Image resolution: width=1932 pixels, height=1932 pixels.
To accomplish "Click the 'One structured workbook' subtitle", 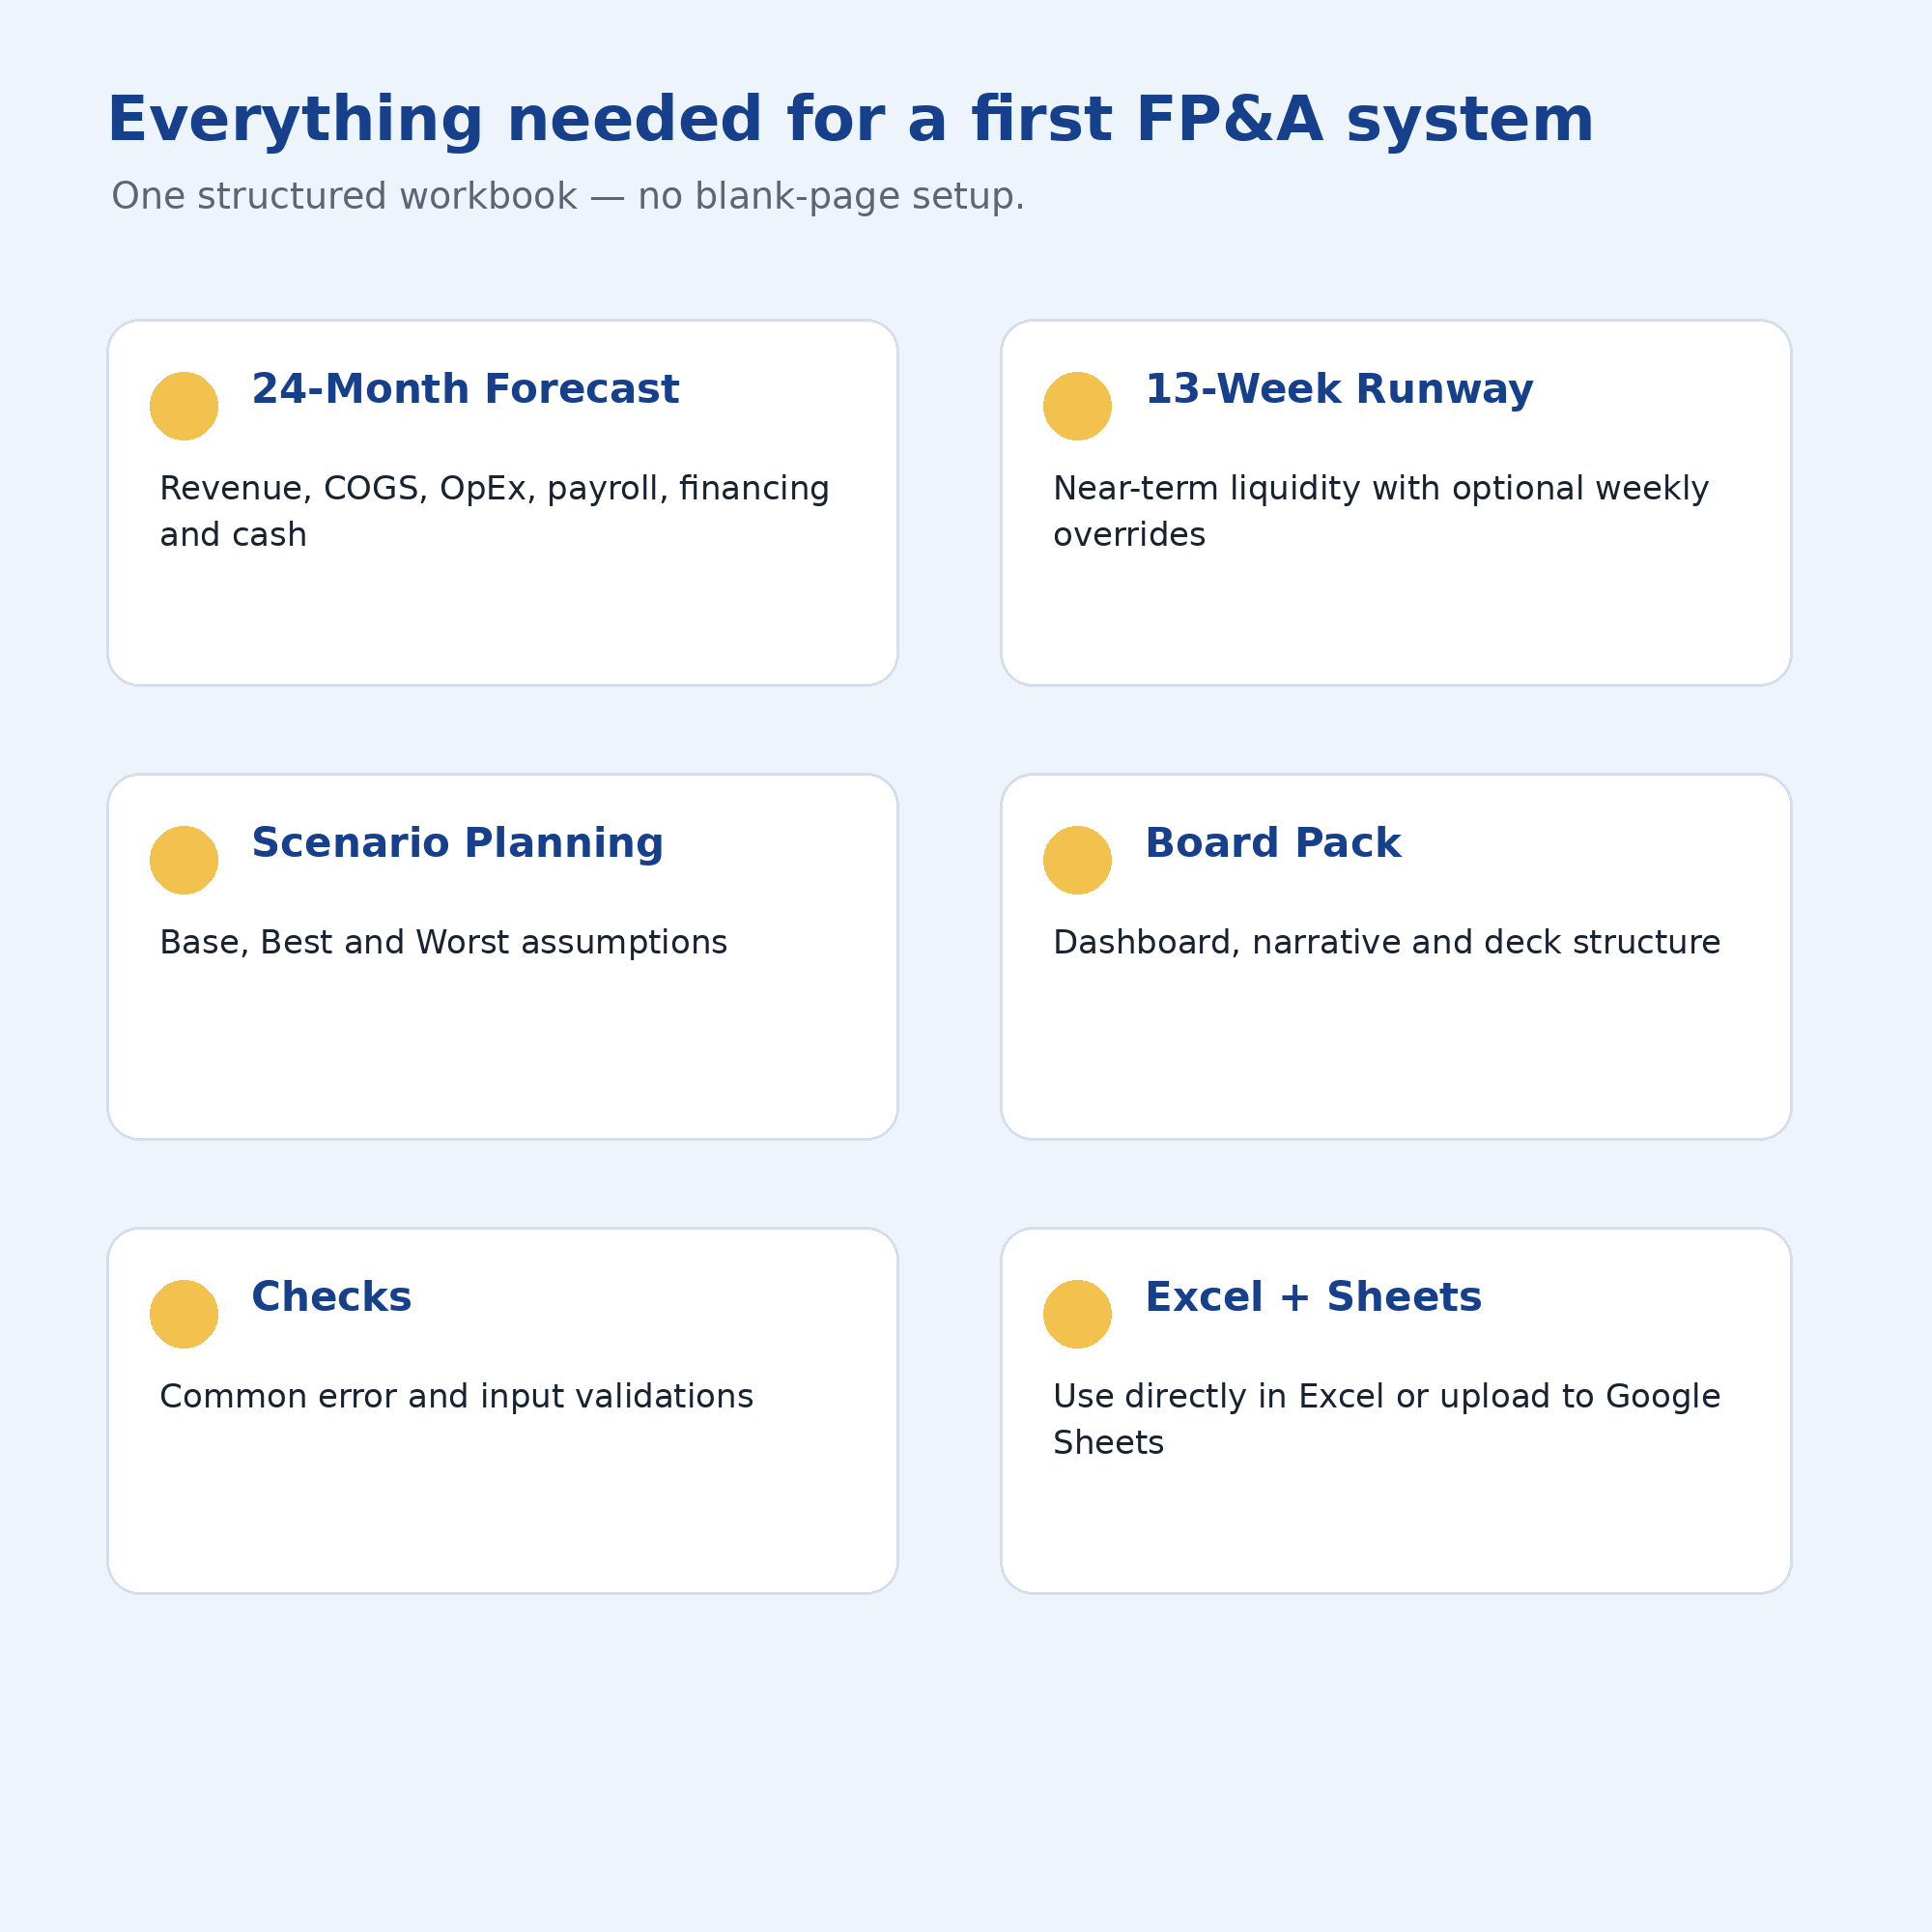I will pos(568,197).
